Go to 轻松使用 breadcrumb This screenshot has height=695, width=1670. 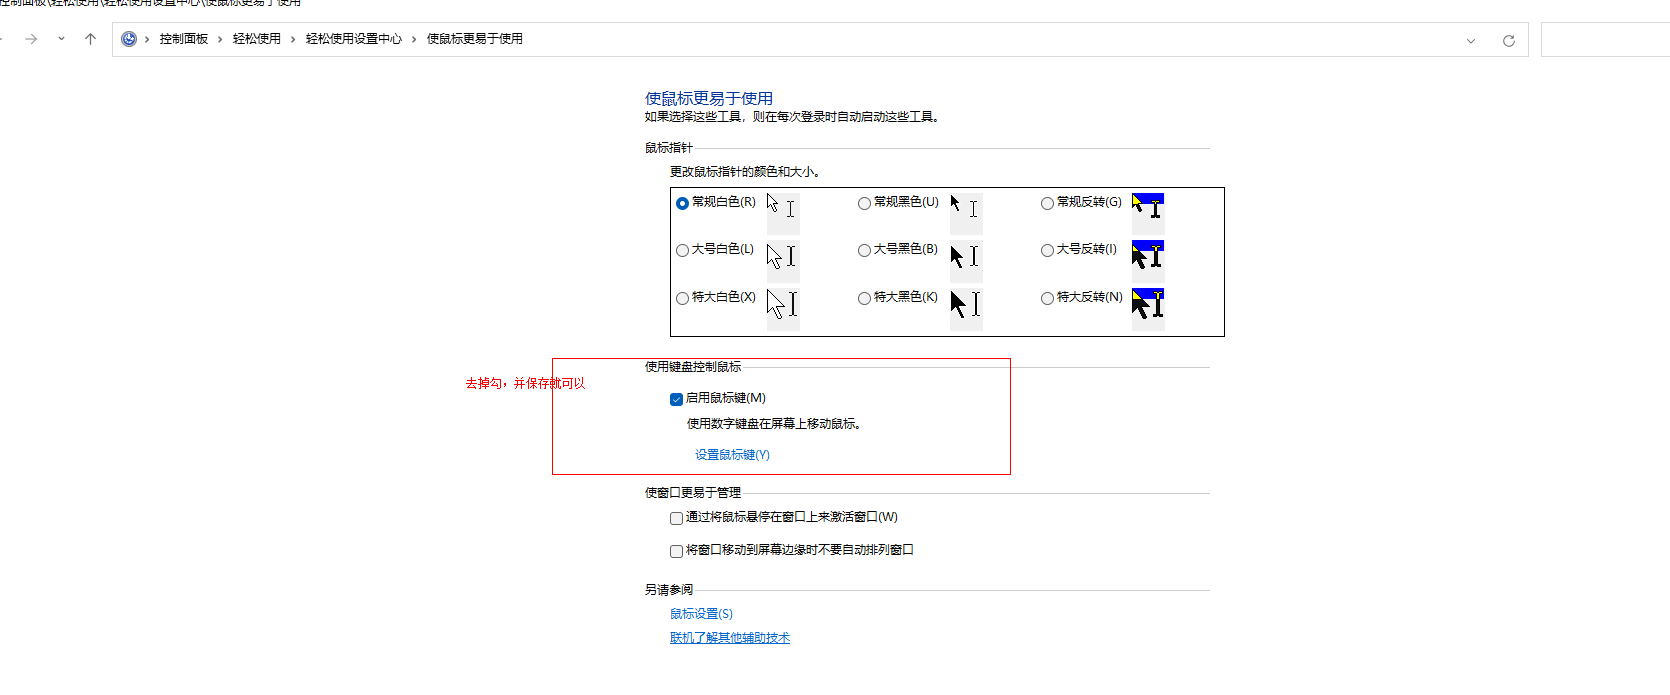coord(257,39)
